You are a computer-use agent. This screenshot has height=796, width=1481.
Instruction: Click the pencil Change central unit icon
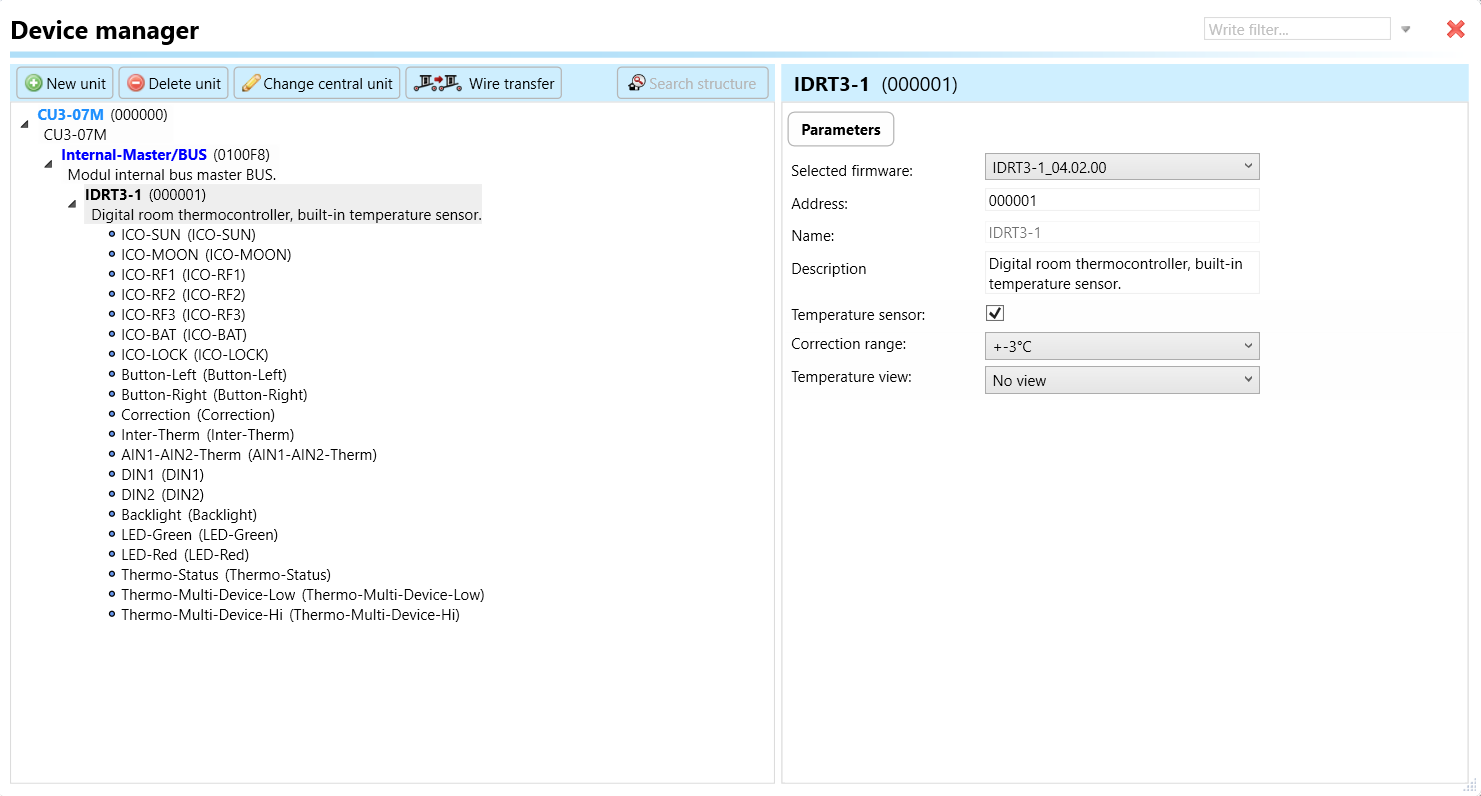click(251, 84)
